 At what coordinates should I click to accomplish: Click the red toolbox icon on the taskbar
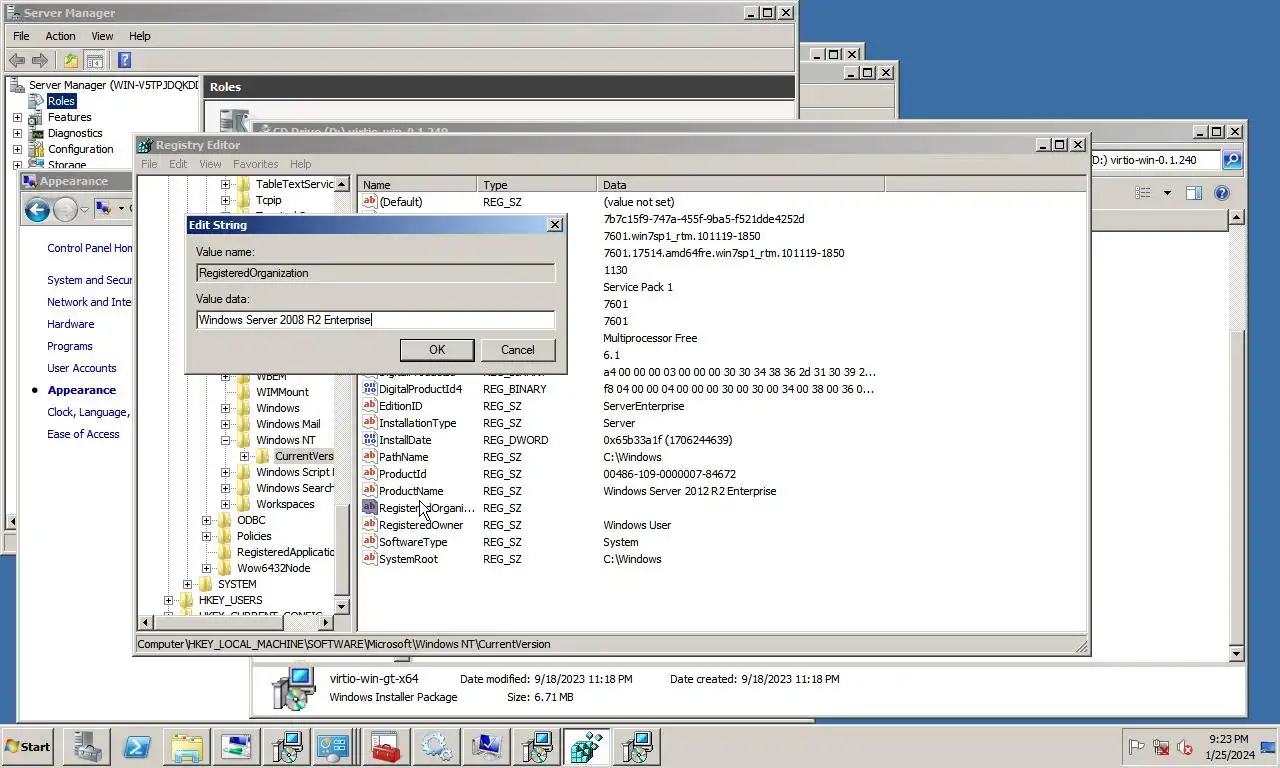[386, 747]
